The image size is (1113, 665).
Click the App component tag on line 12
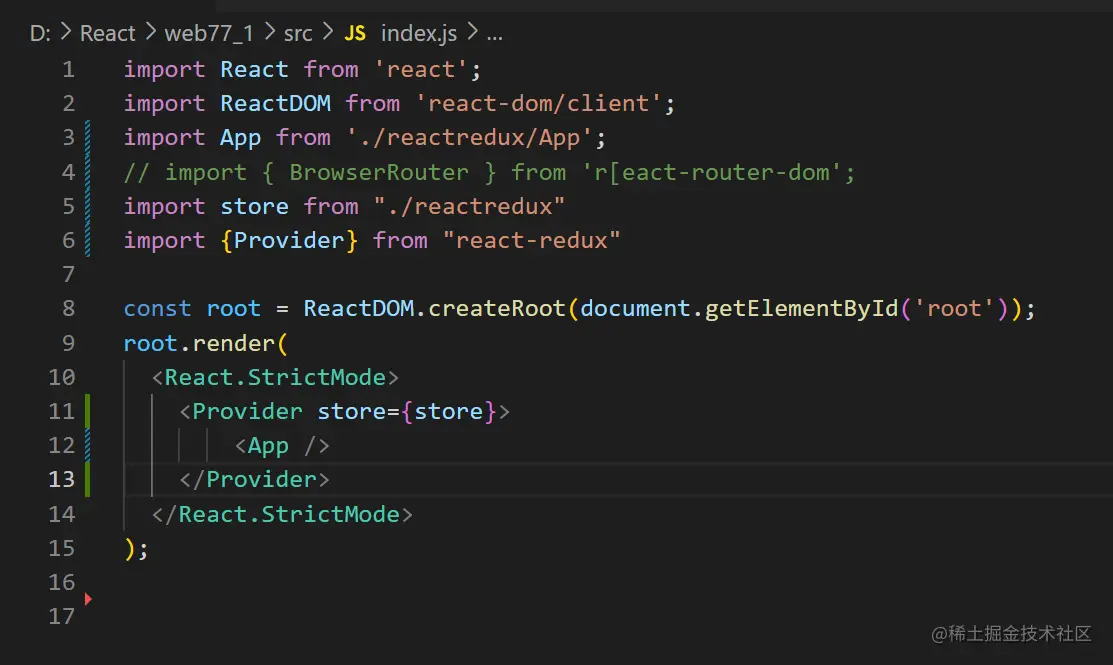(x=268, y=445)
